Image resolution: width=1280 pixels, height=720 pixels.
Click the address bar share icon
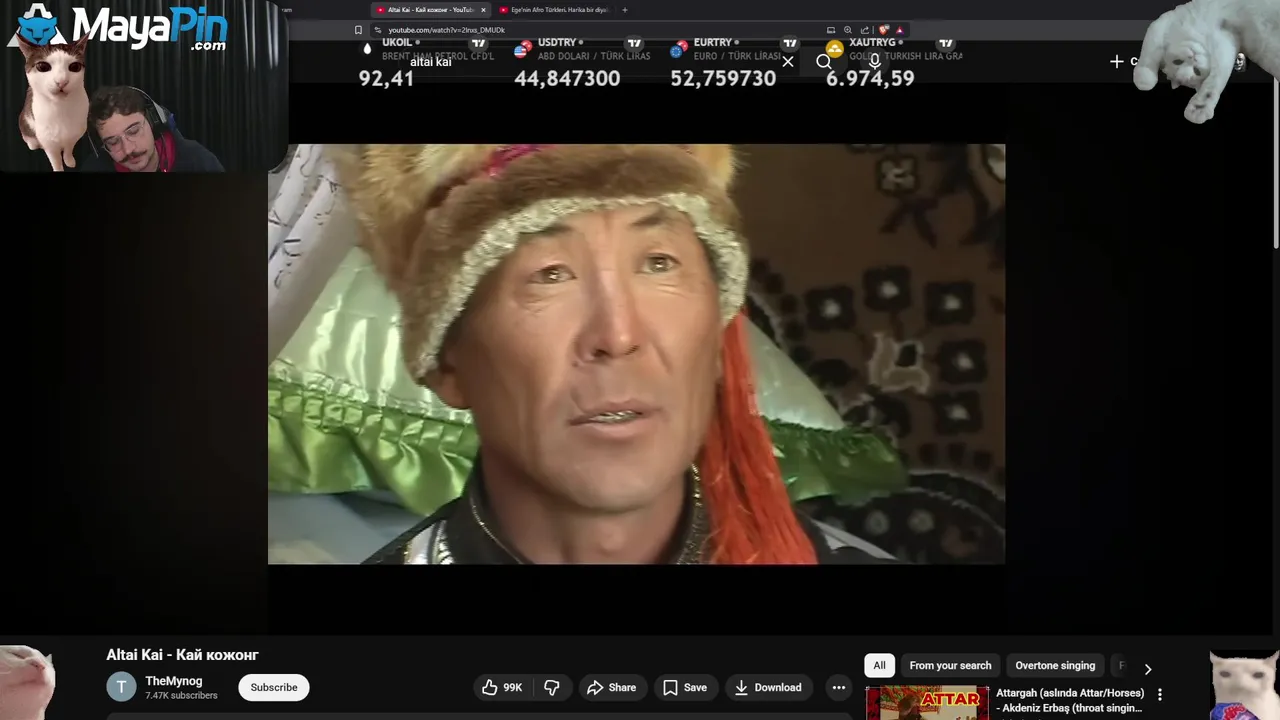click(x=865, y=30)
